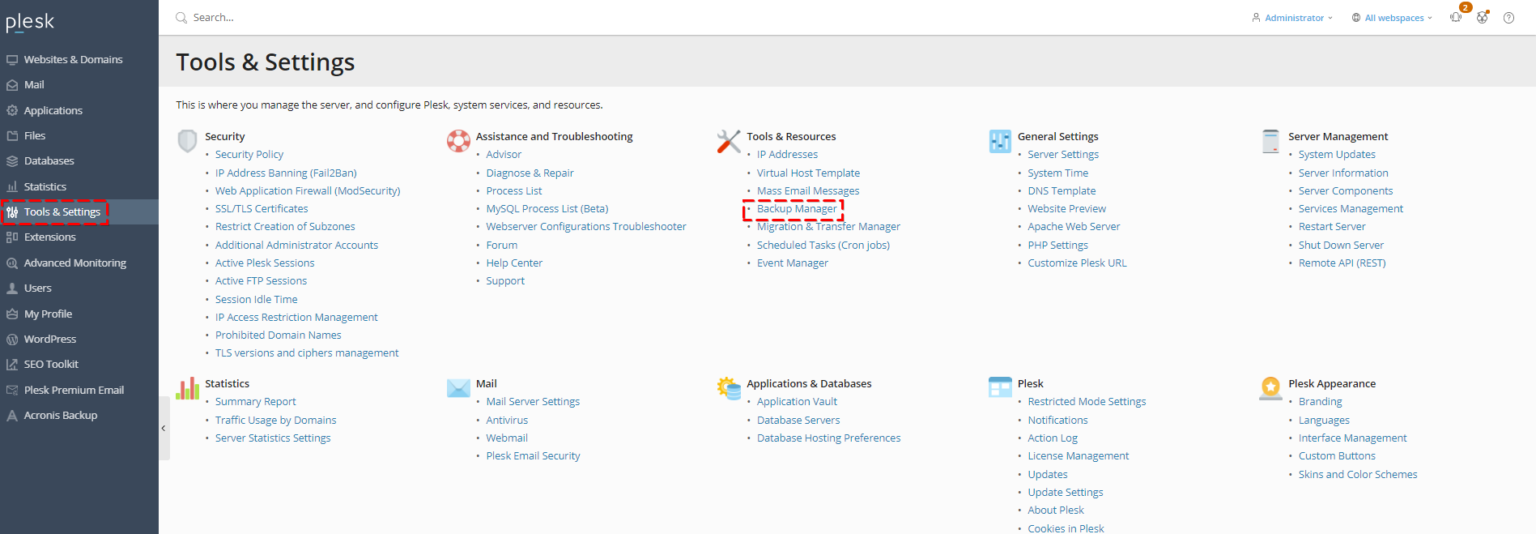Click the Mail envelope icon in content
Screen dimensions: 1536x534
click(x=458, y=388)
